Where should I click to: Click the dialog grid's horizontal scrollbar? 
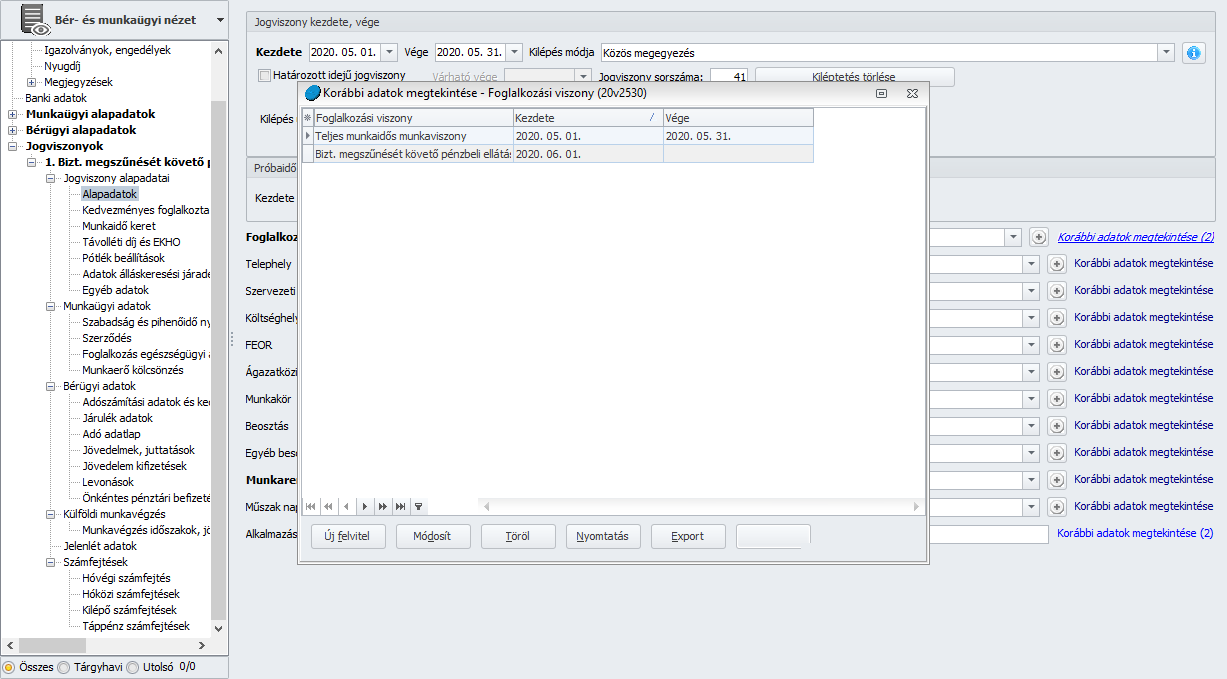tap(700, 507)
